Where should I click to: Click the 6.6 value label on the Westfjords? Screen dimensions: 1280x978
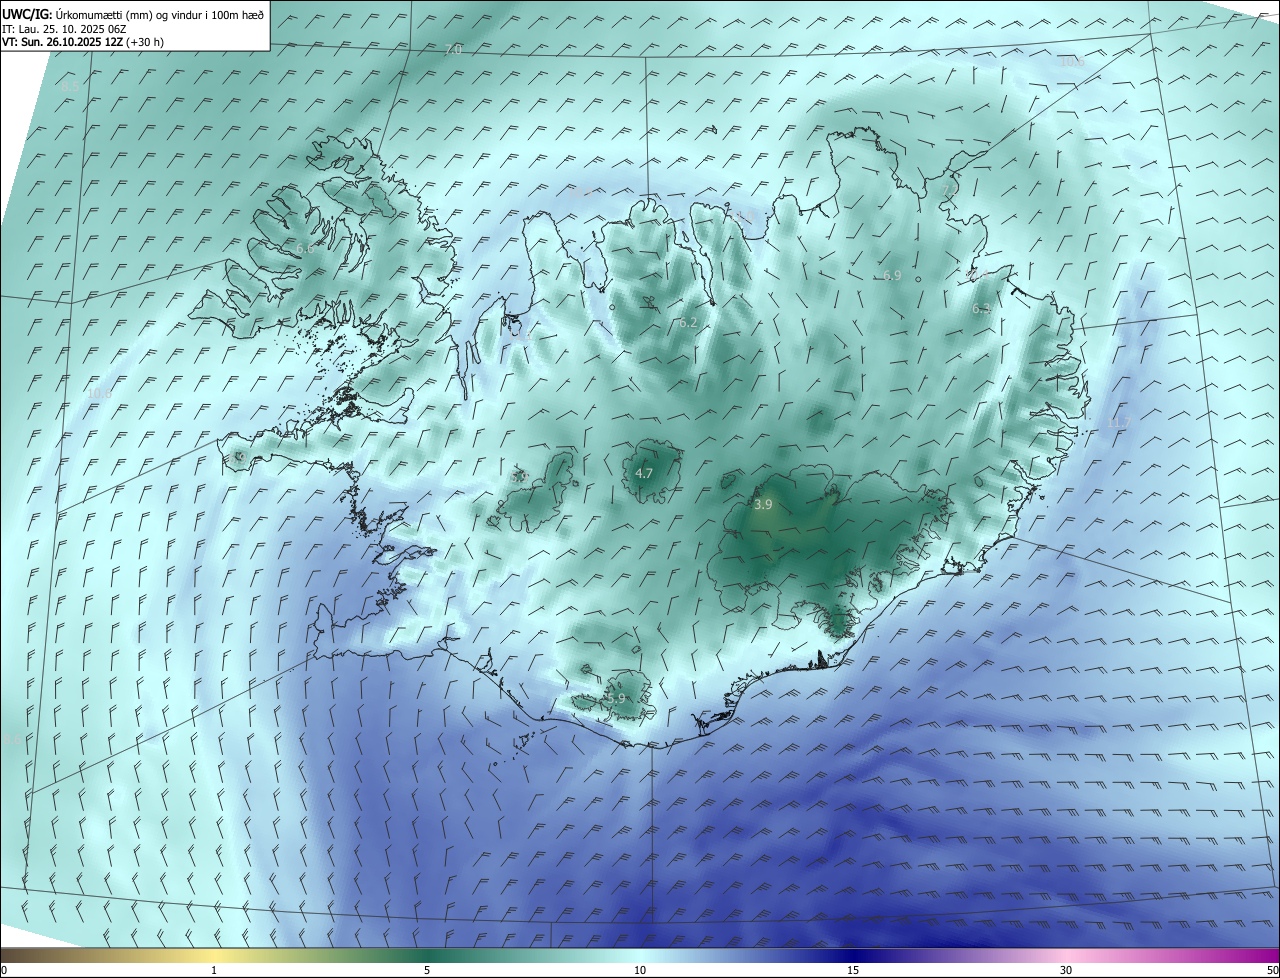point(305,248)
